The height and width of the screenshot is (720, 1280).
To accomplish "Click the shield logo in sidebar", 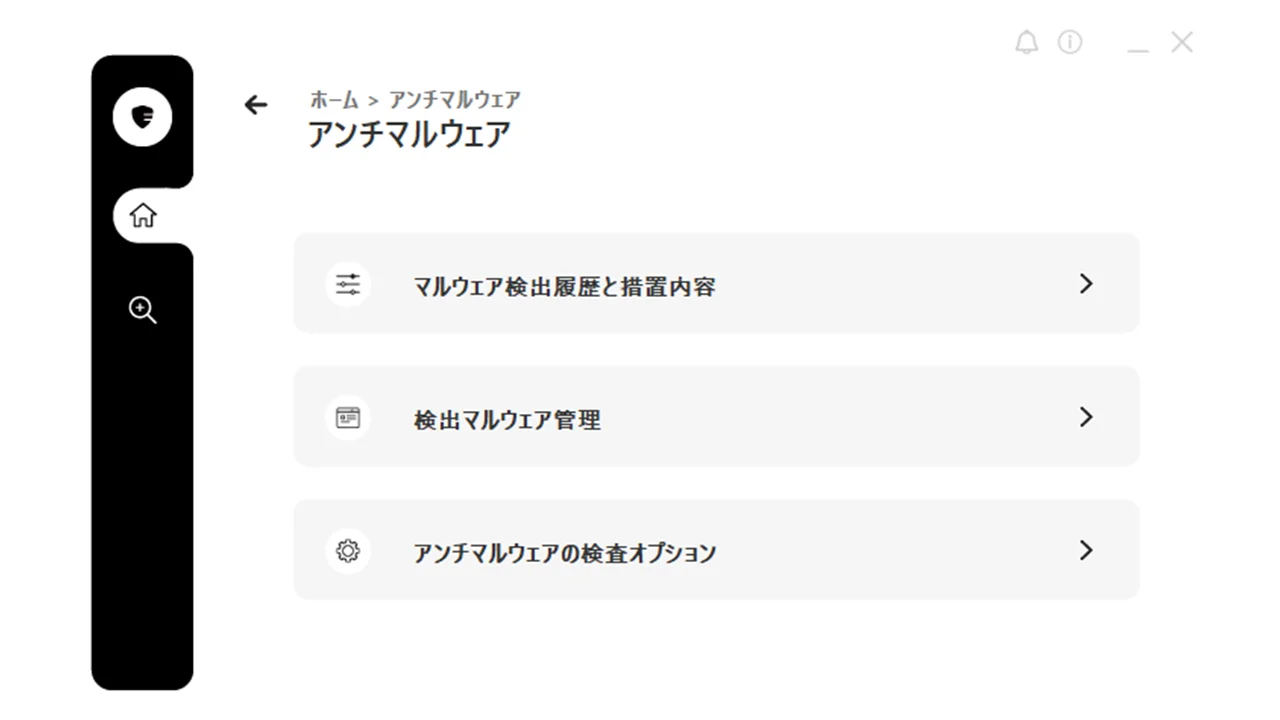I will (x=142, y=117).
